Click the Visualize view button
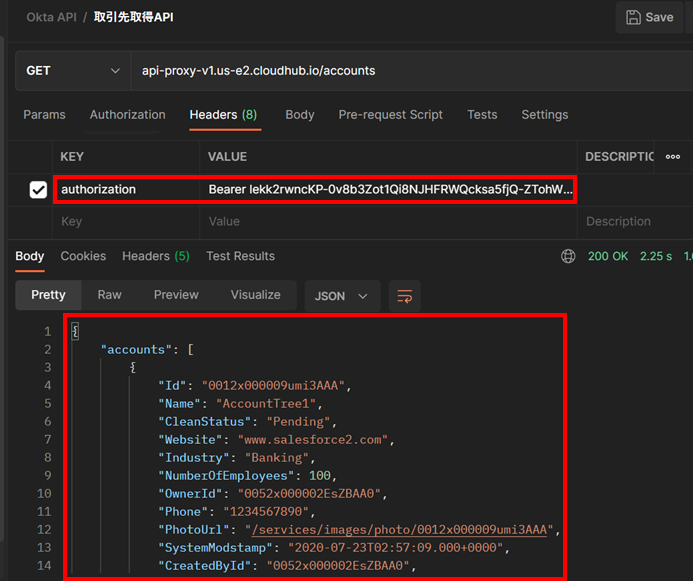Screen dimensions: 693x581 click(x=256, y=295)
